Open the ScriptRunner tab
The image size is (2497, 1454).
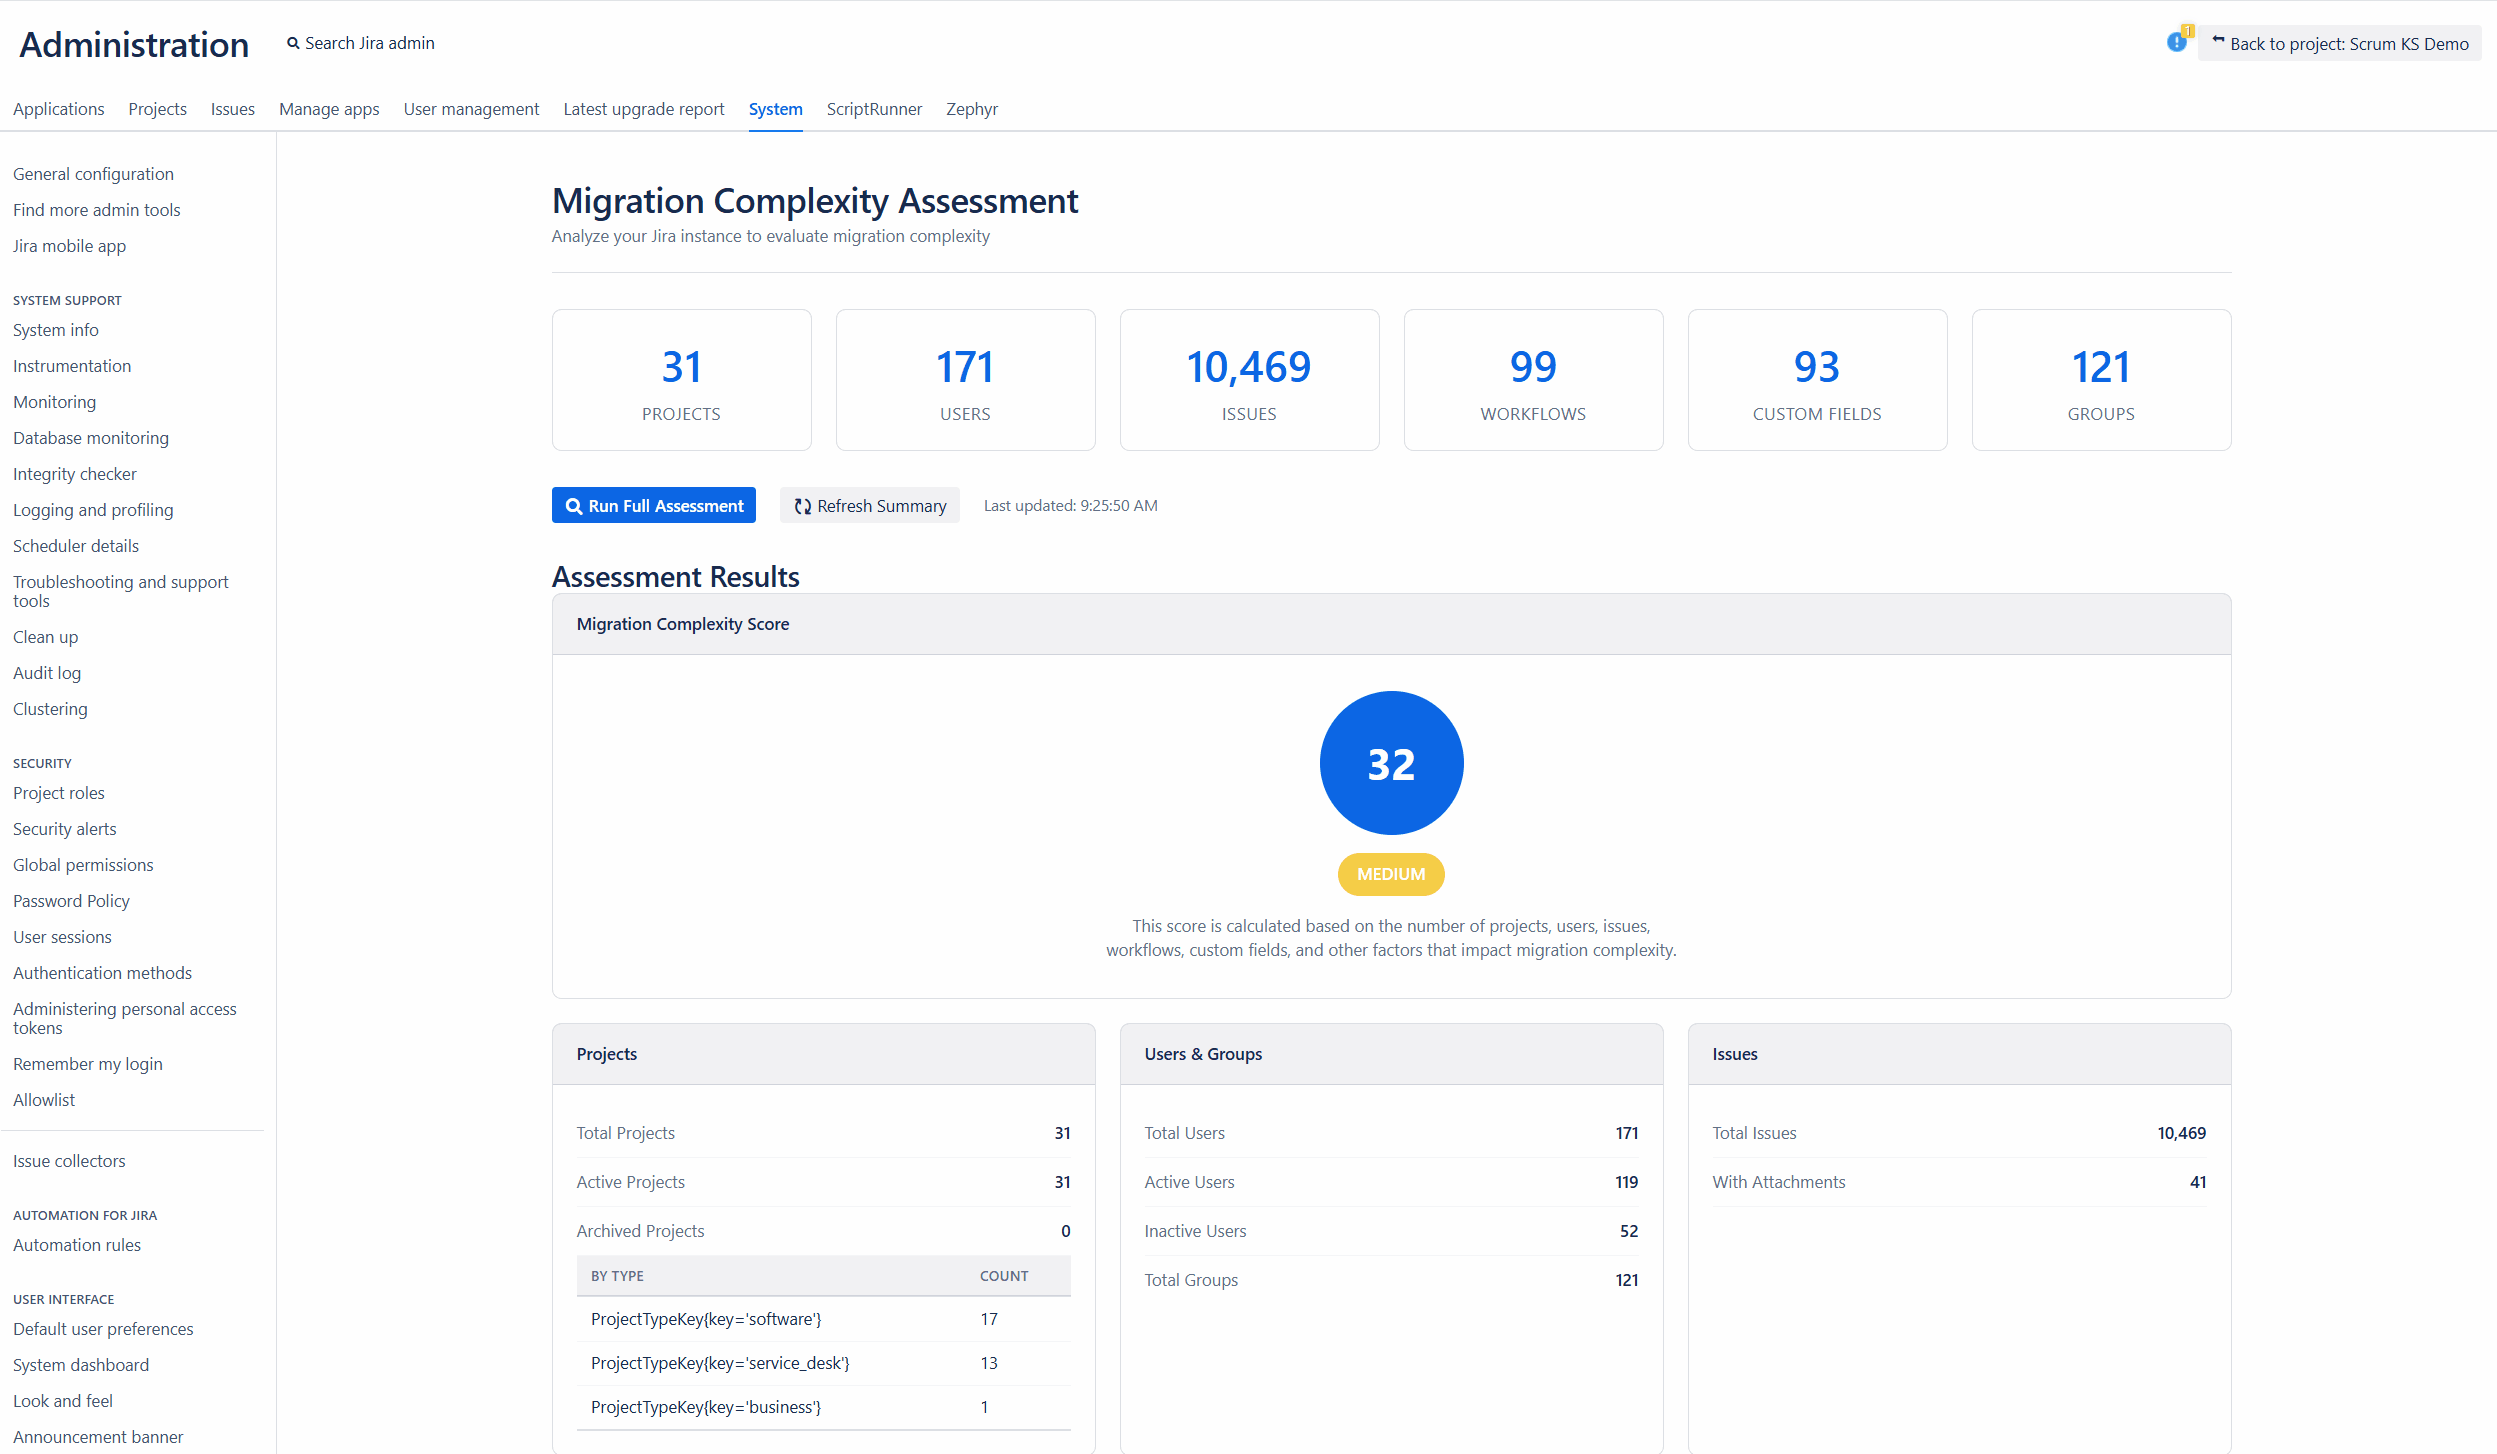[x=874, y=109]
